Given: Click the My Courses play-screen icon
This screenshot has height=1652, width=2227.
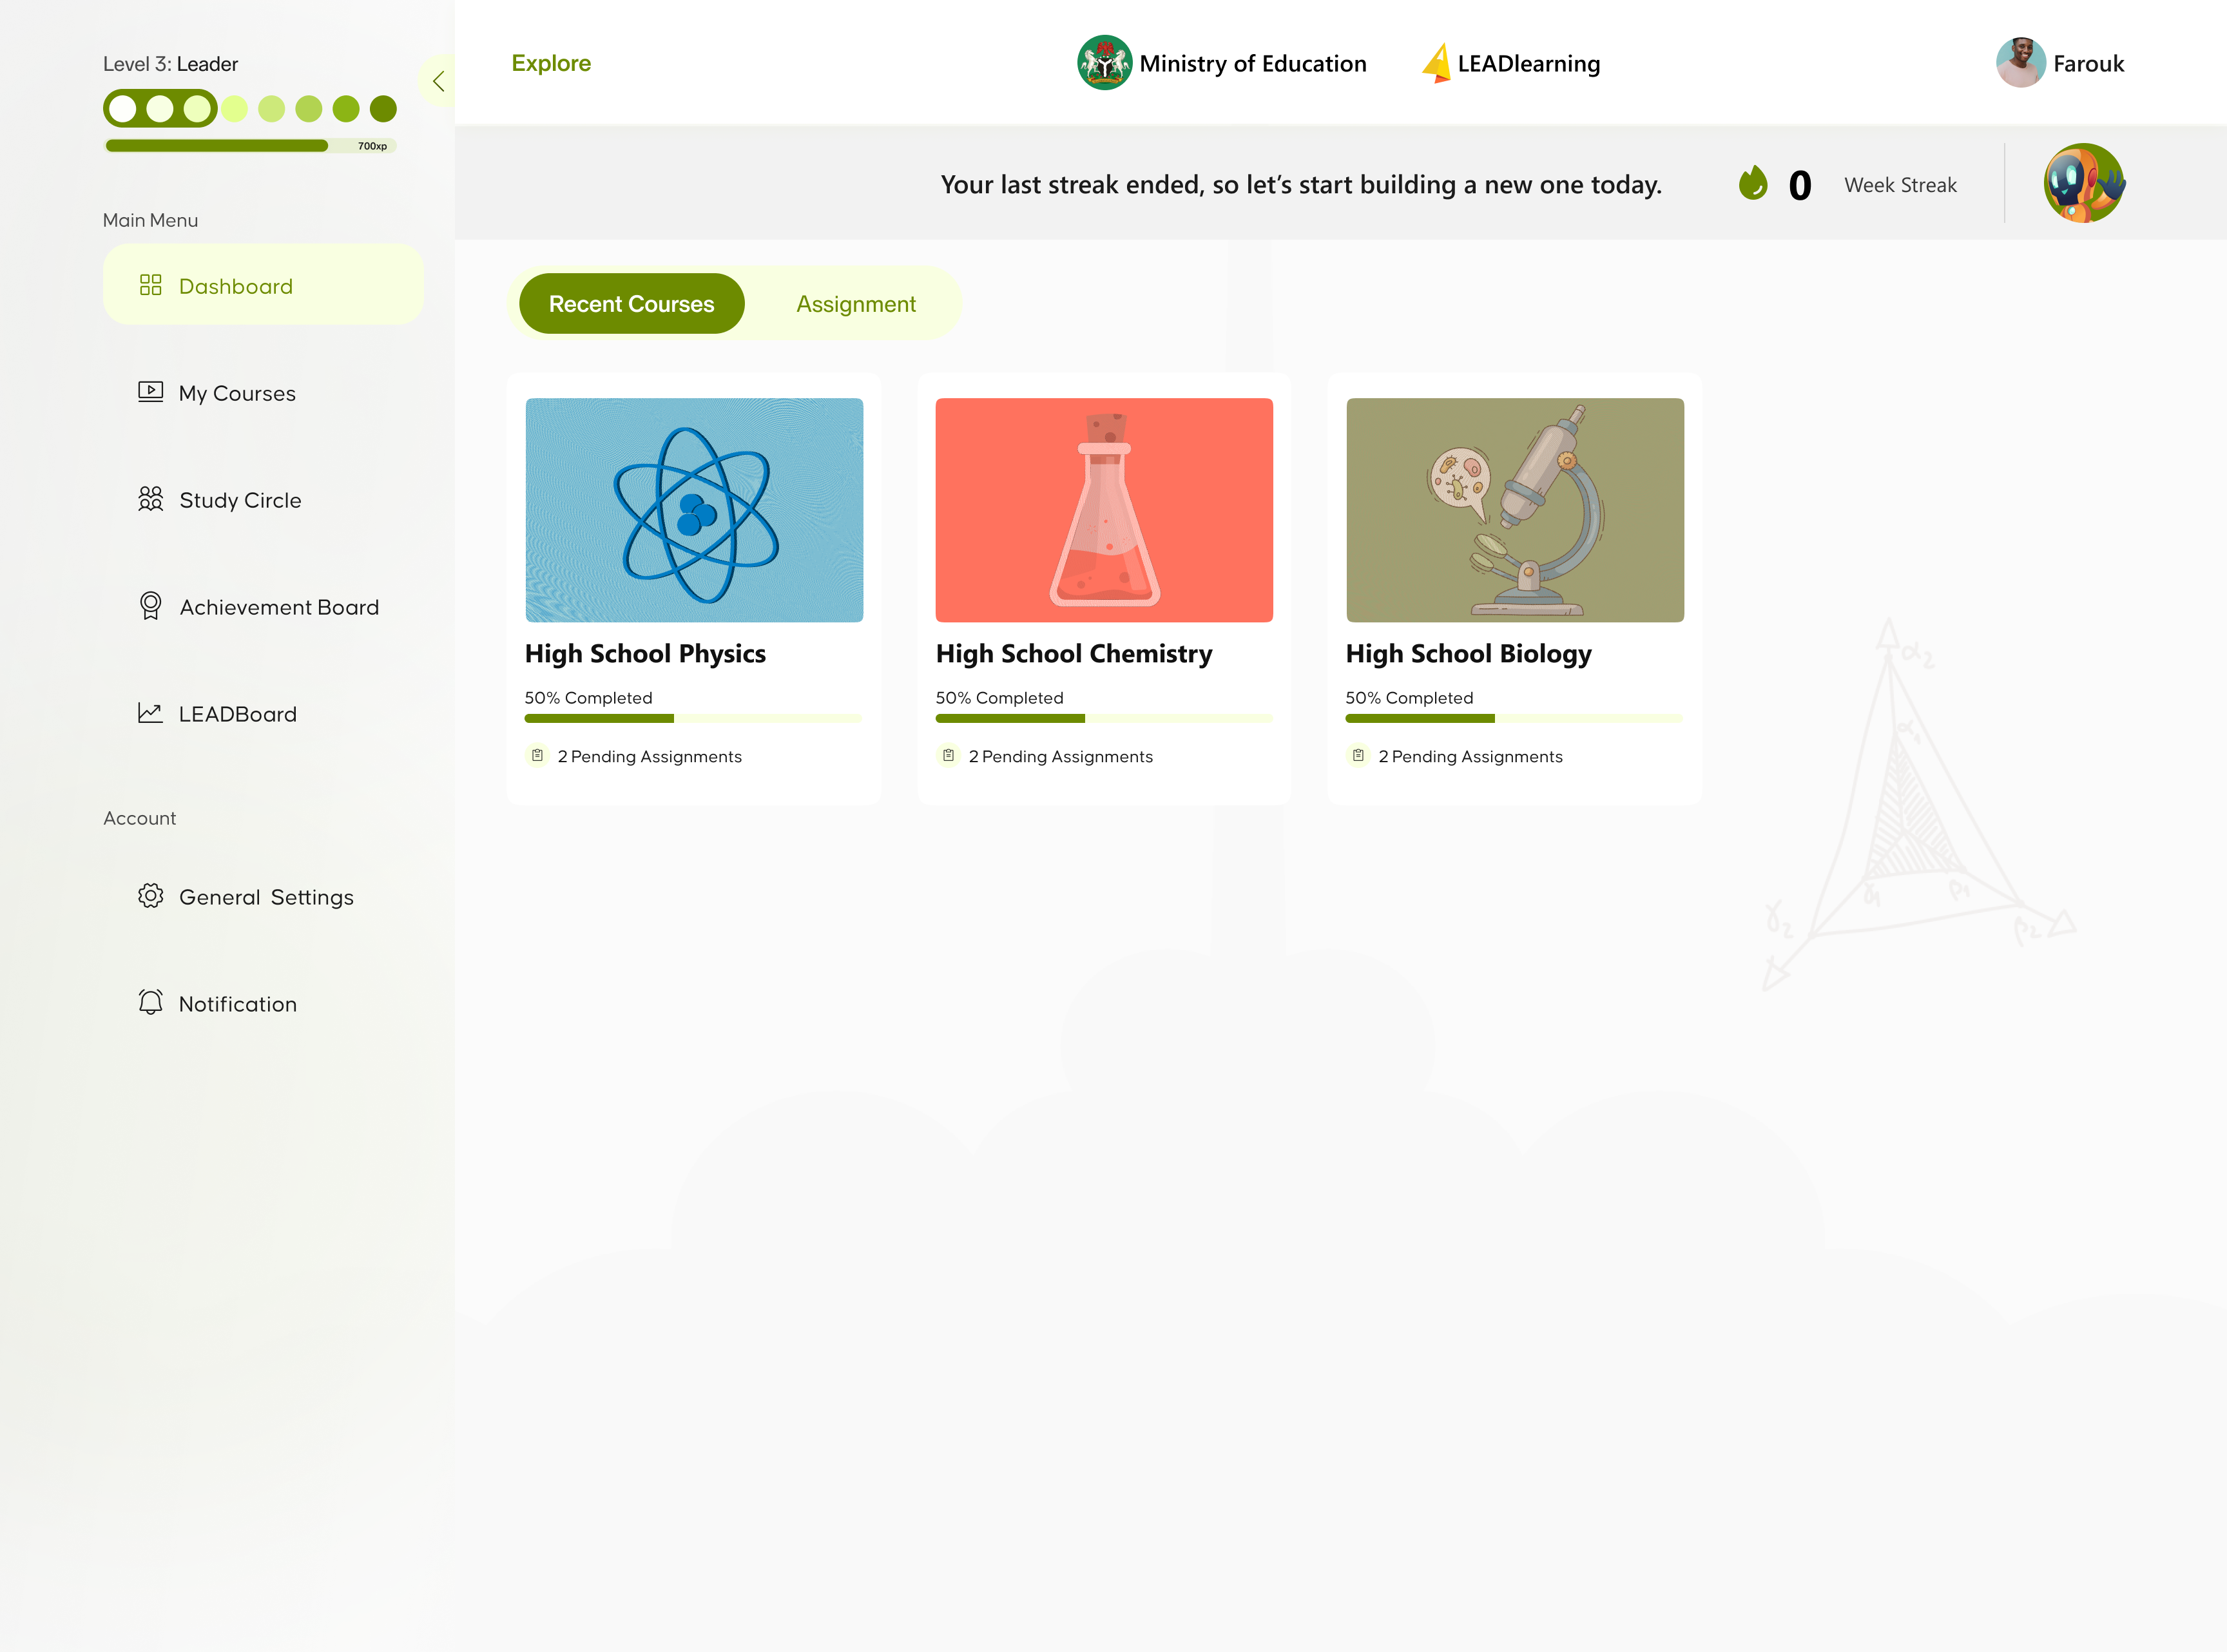Looking at the screenshot, I should (x=151, y=391).
